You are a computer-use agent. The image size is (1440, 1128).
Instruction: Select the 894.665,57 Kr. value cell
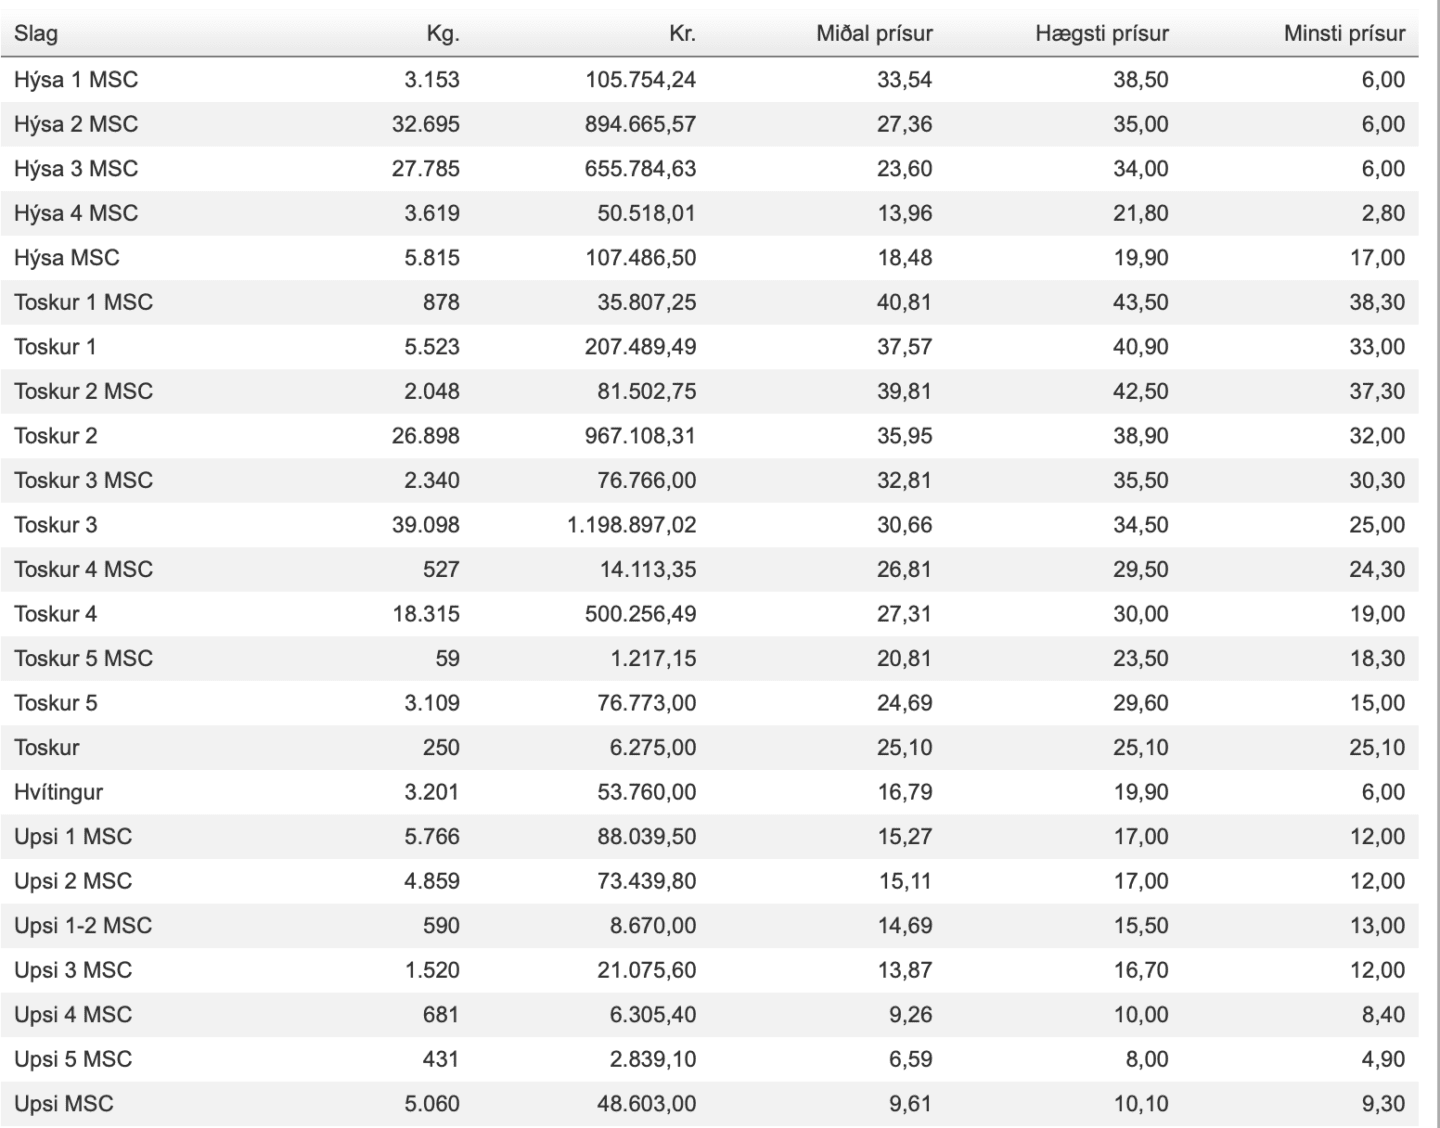pyautogui.click(x=641, y=124)
